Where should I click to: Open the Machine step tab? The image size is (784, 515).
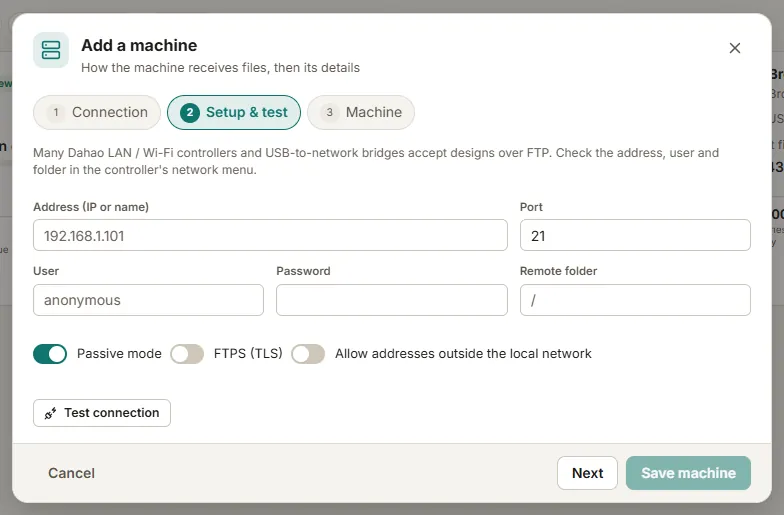click(361, 112)
